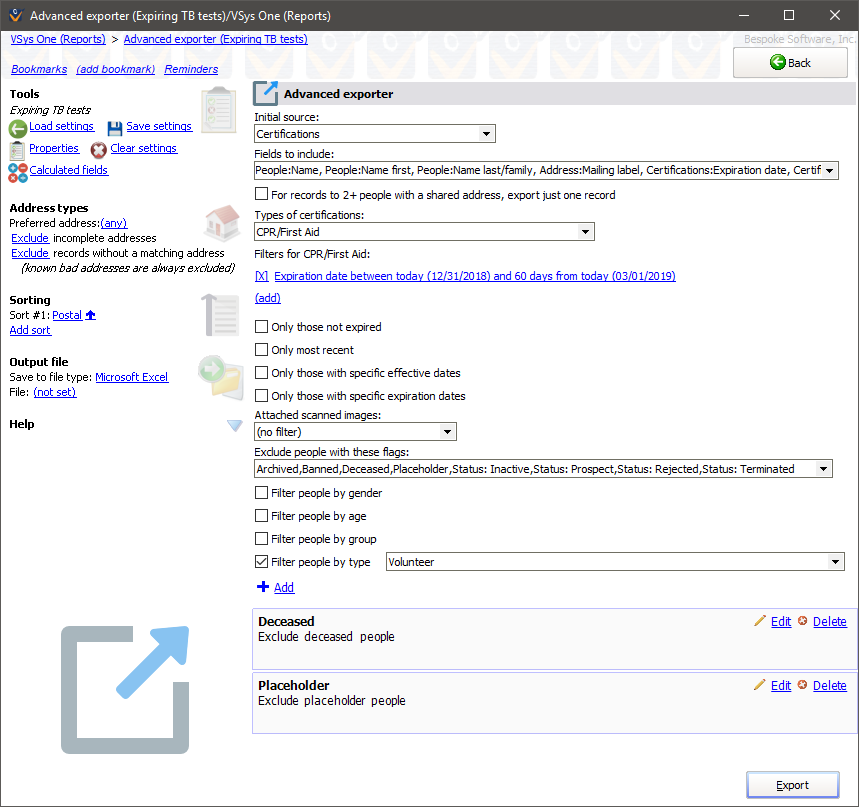The height and width of the screenshot is (807, 859).
Task: Uncheck Filter people by type
Action: 261,561
